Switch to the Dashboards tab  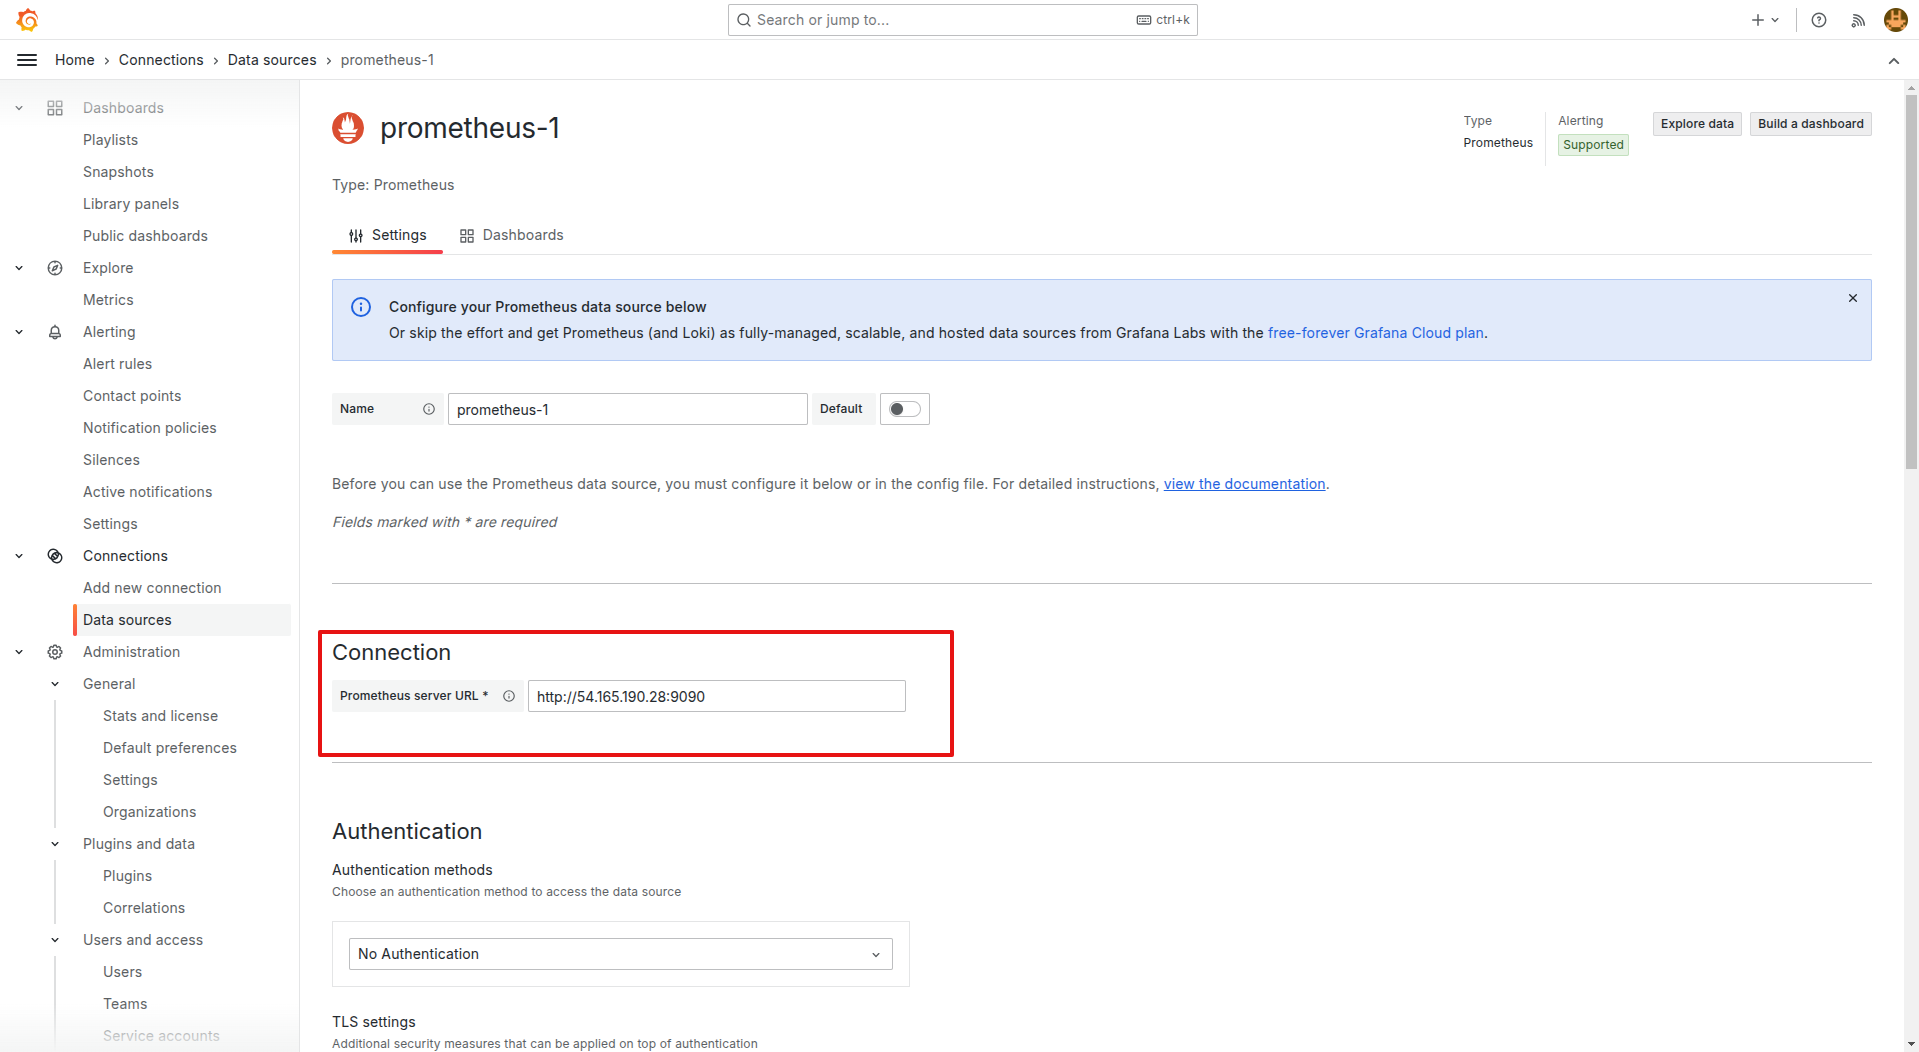(512, 235)
